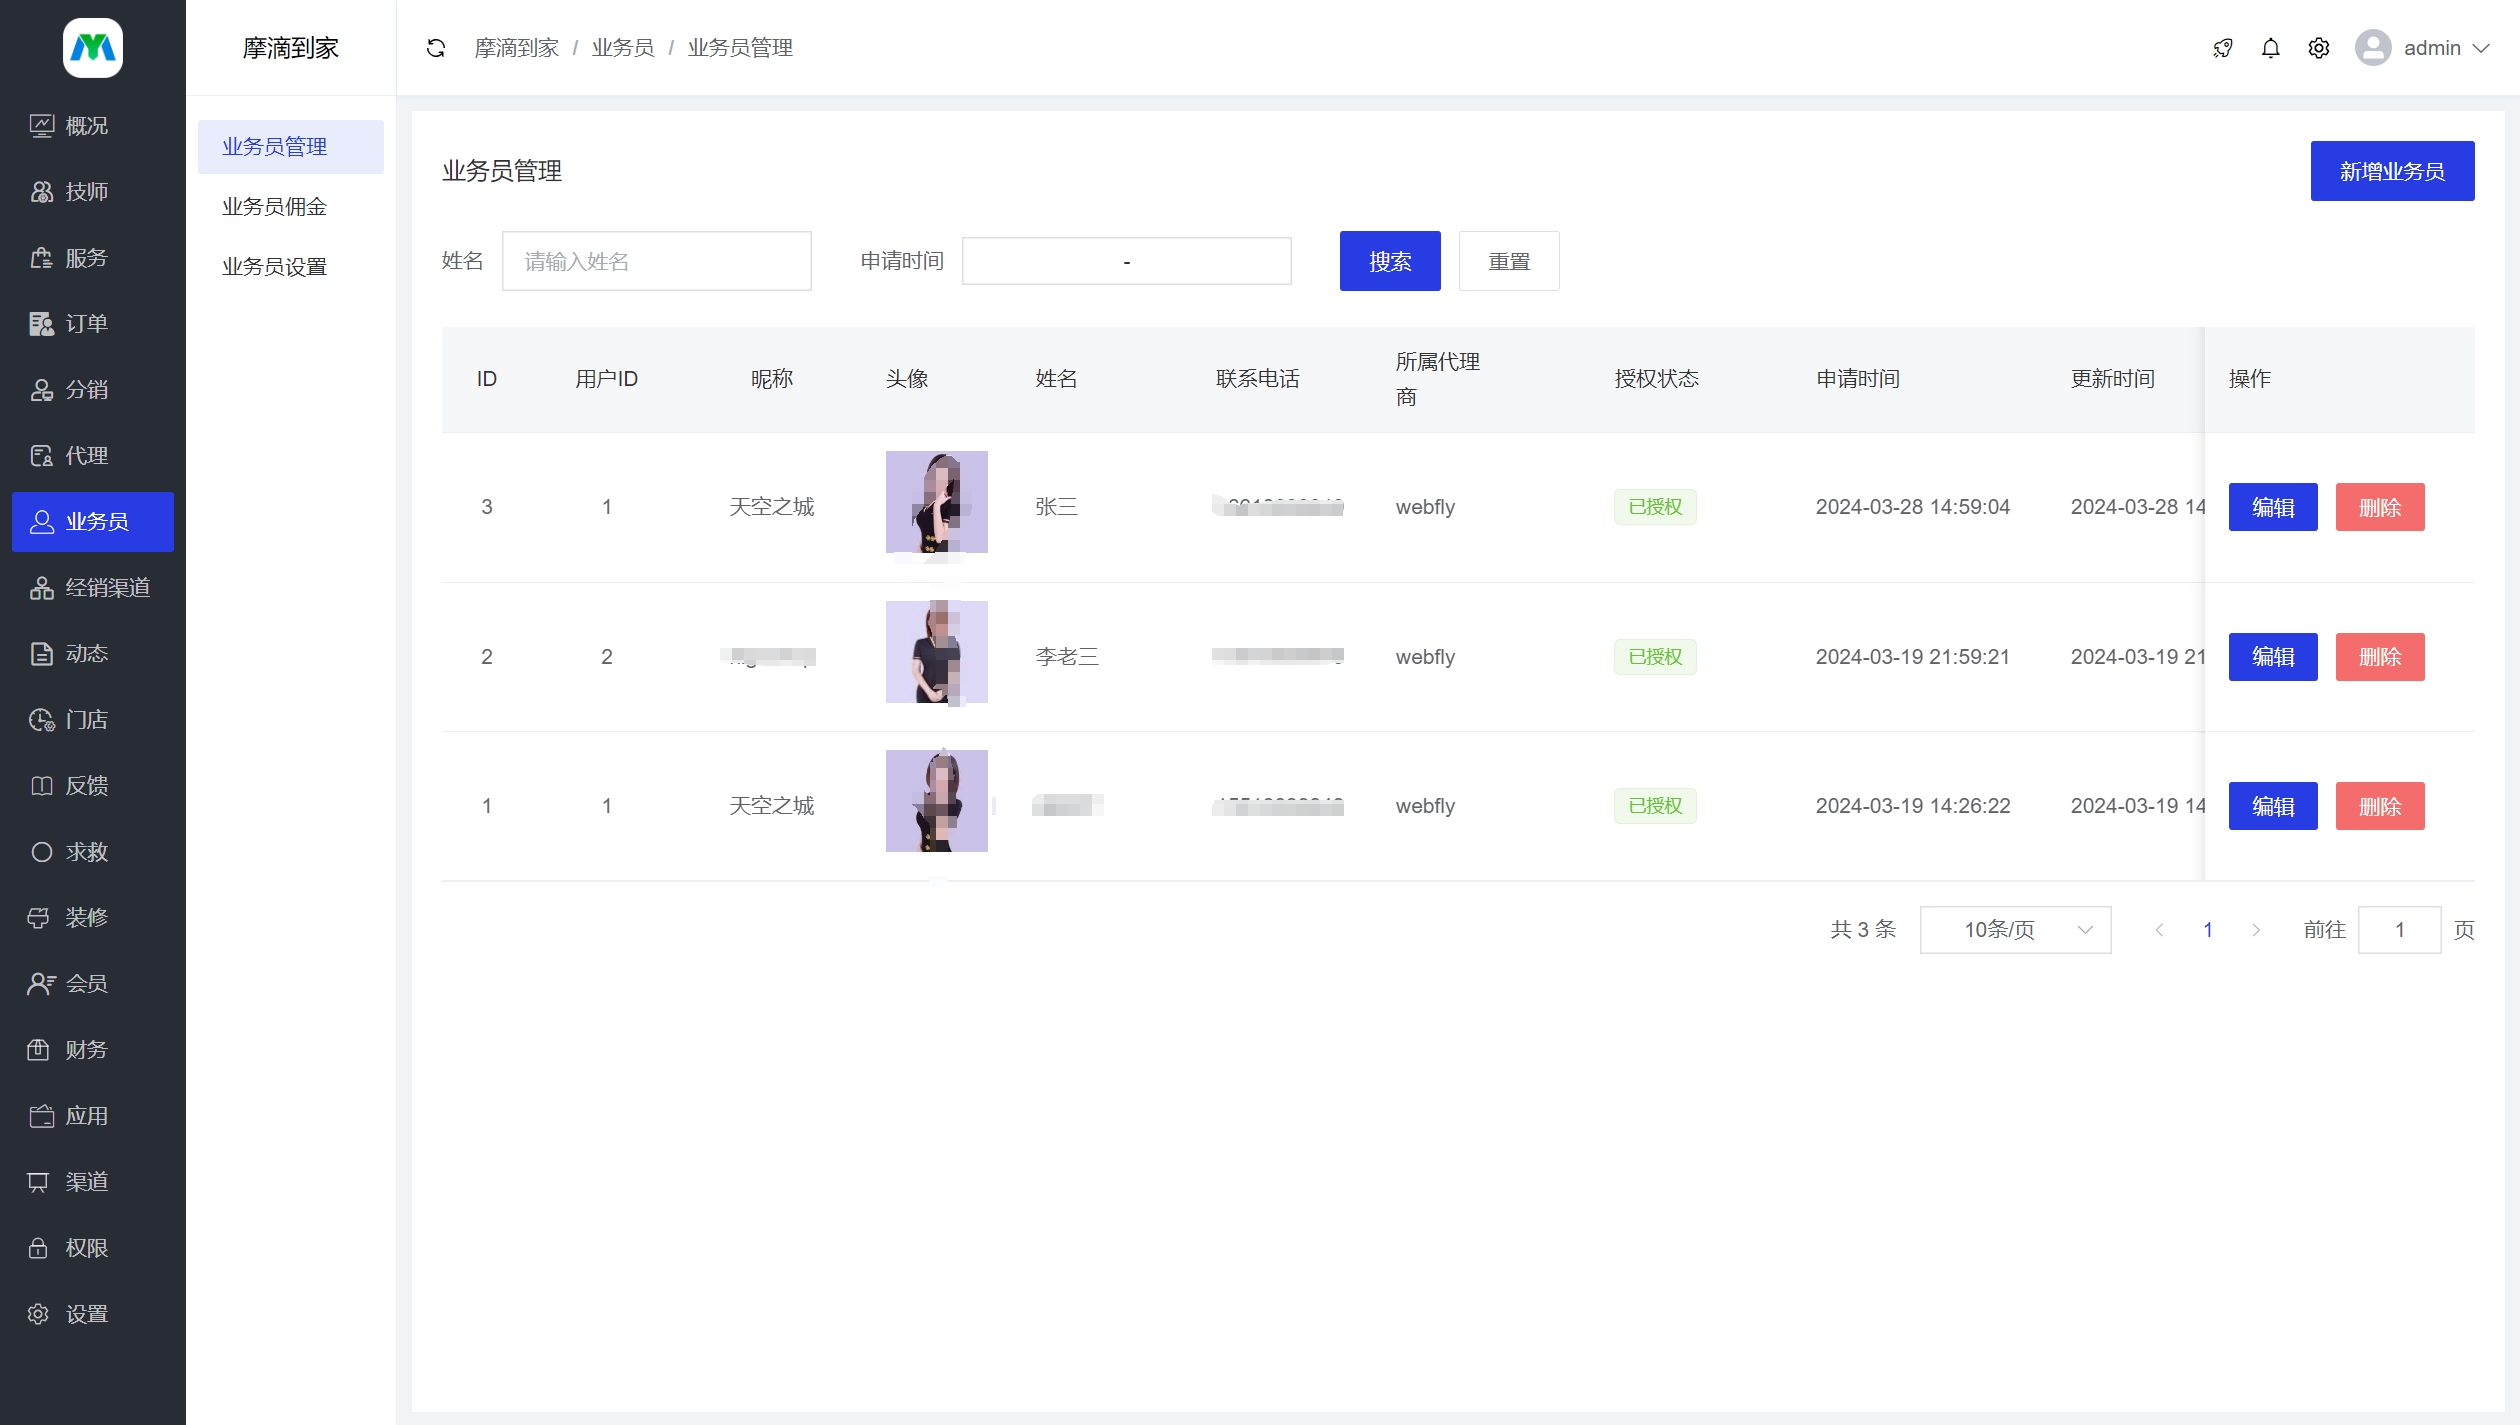Open settings gear in top header
The width and height of the screenshot is (2520, 1425).
[x=2318, y=48]
